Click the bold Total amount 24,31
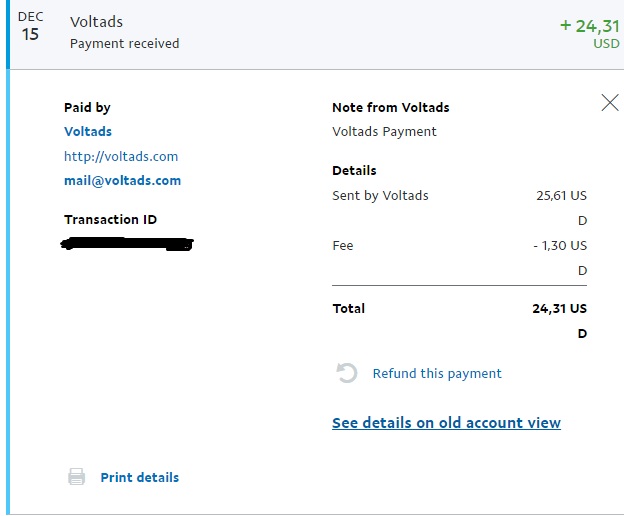This screenshot has width=624, height=516. pos(559,309)
